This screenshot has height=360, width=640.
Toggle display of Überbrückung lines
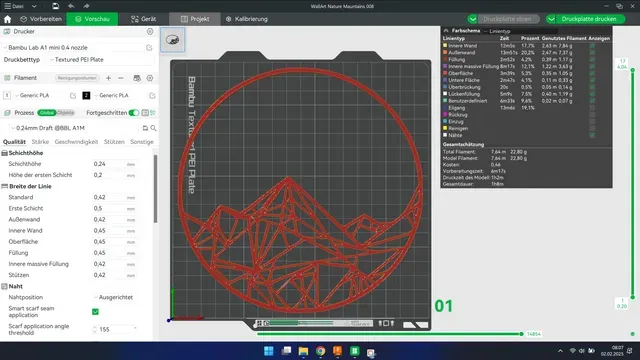592,87
